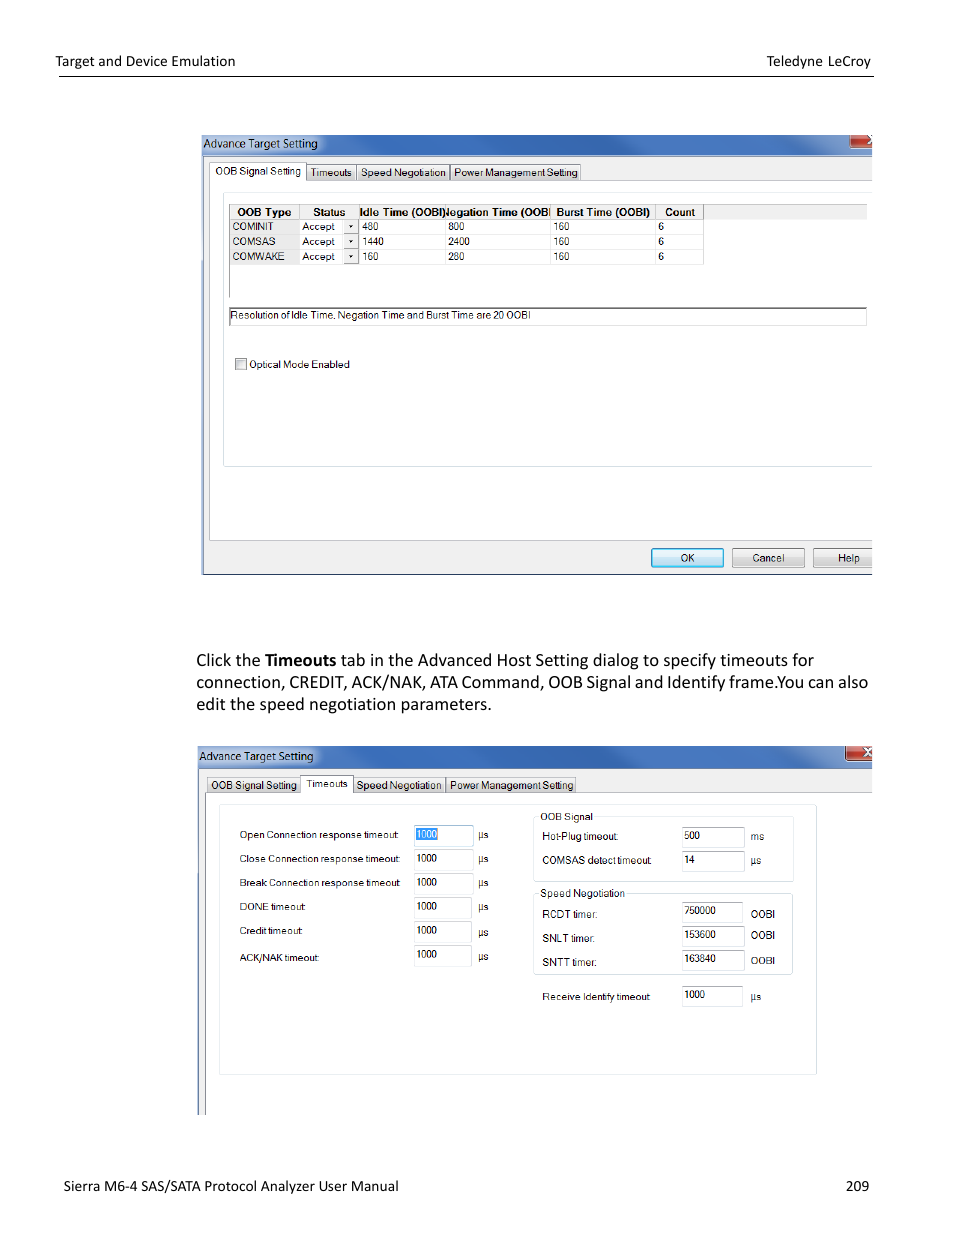Screen dimensions: 954x1235
Task: Edit SNTT timer field
Action: (713, 959)
